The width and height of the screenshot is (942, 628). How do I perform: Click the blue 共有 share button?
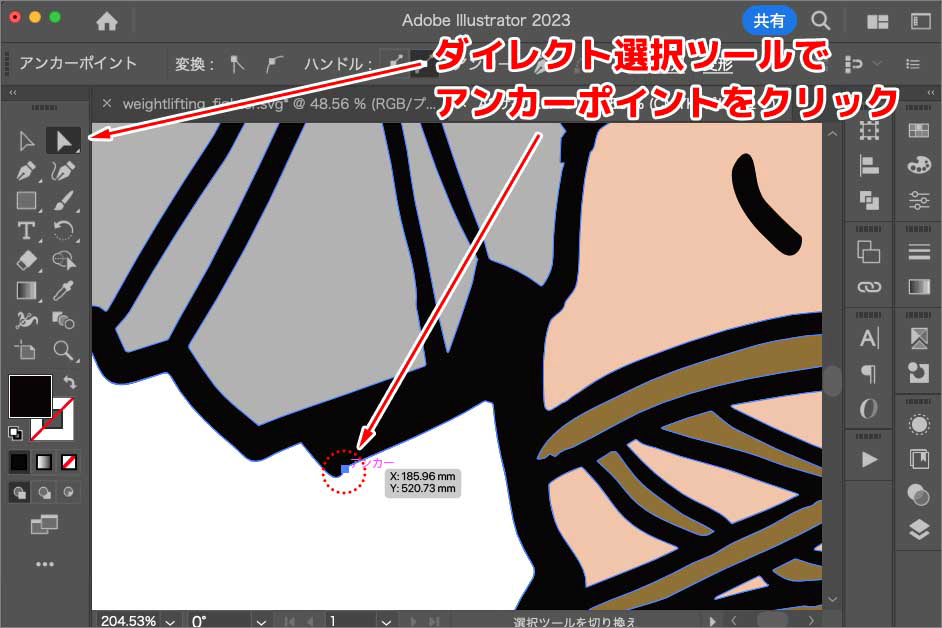click(769, 20)
